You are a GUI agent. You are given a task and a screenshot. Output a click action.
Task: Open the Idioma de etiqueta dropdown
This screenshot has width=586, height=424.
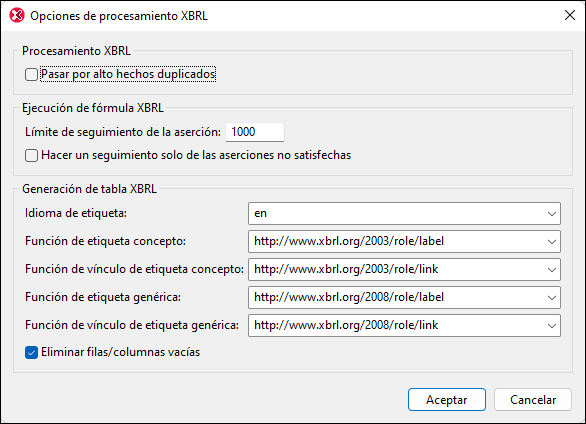404,214
